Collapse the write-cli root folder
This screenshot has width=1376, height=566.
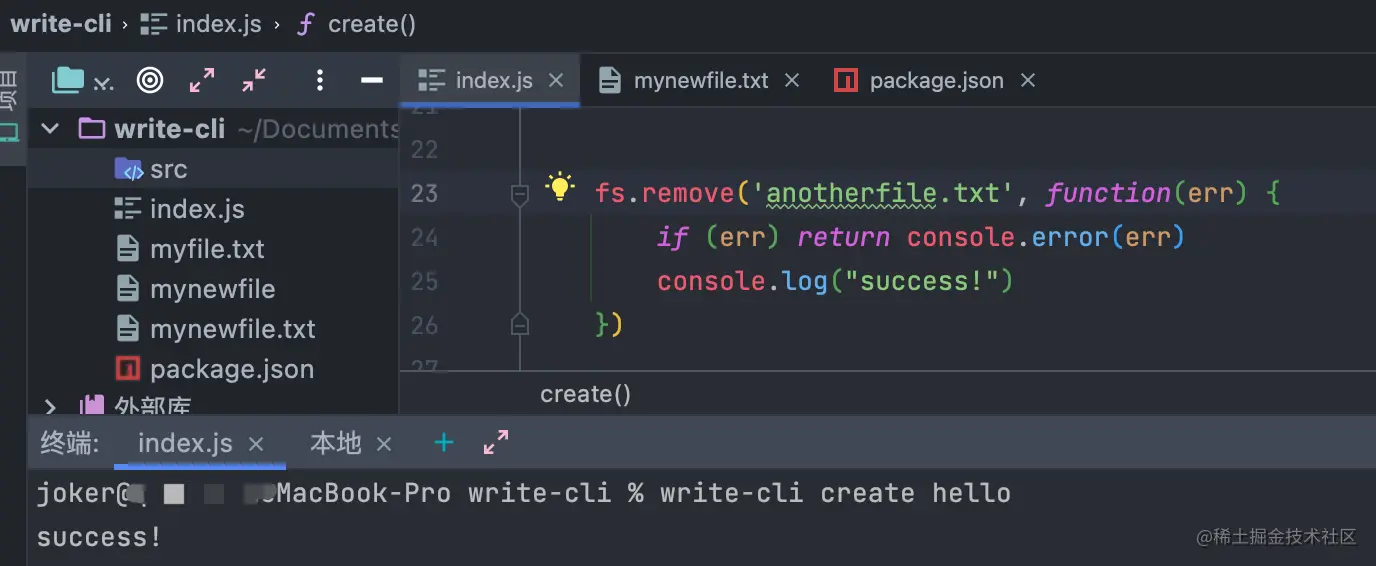click(x=50, y=129)
